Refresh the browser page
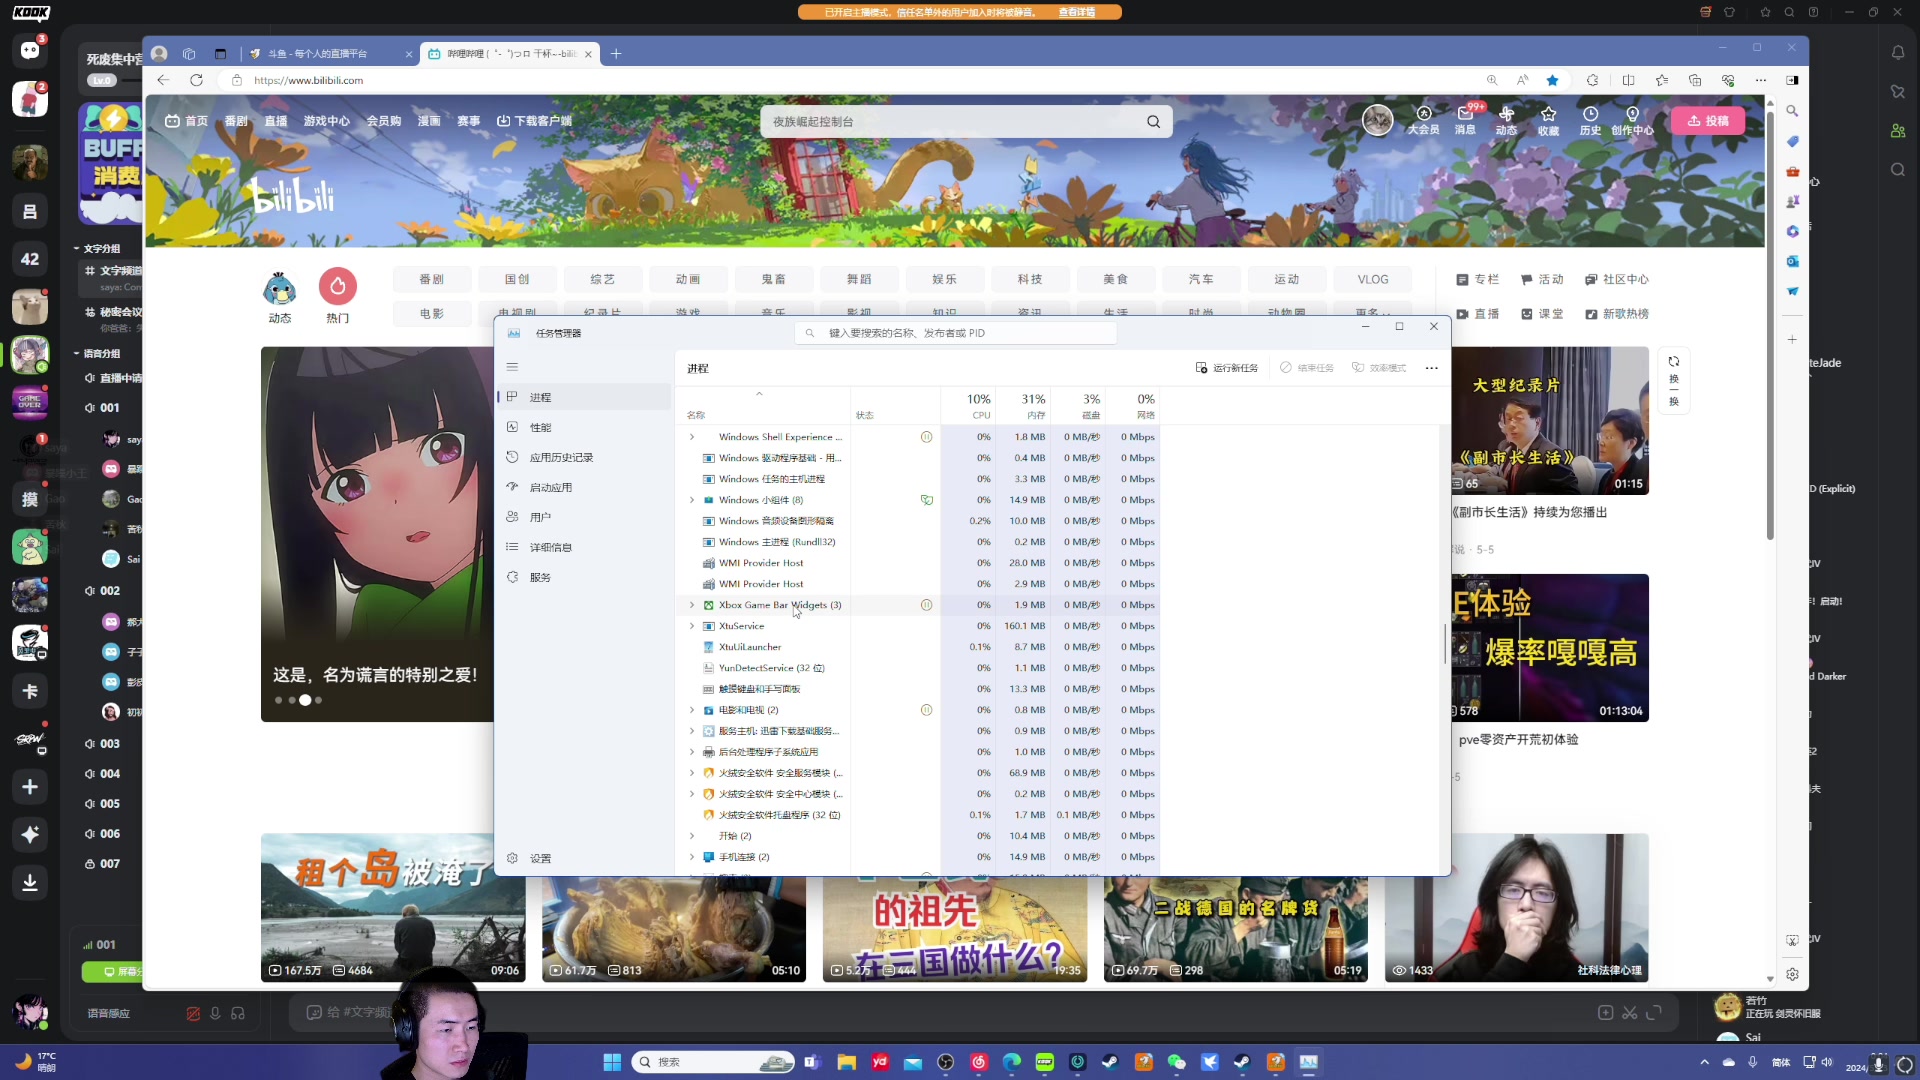 (x=197, y=80)
